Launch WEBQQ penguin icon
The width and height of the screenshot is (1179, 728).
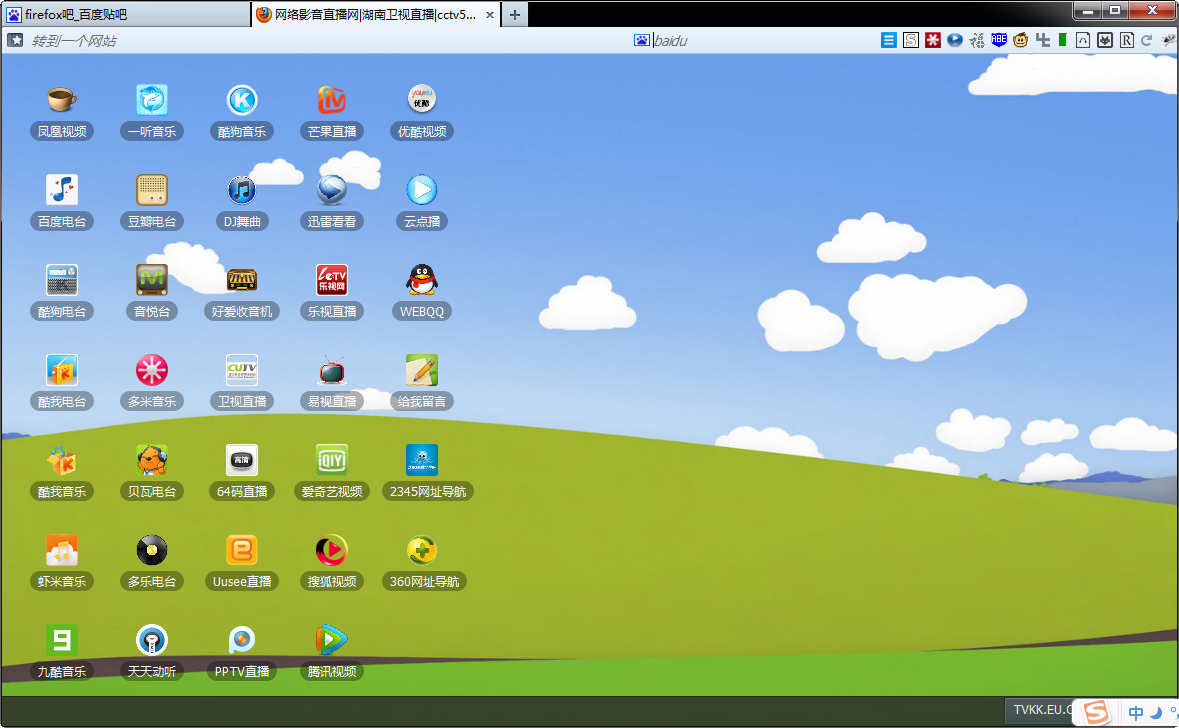tap(422, 280)
